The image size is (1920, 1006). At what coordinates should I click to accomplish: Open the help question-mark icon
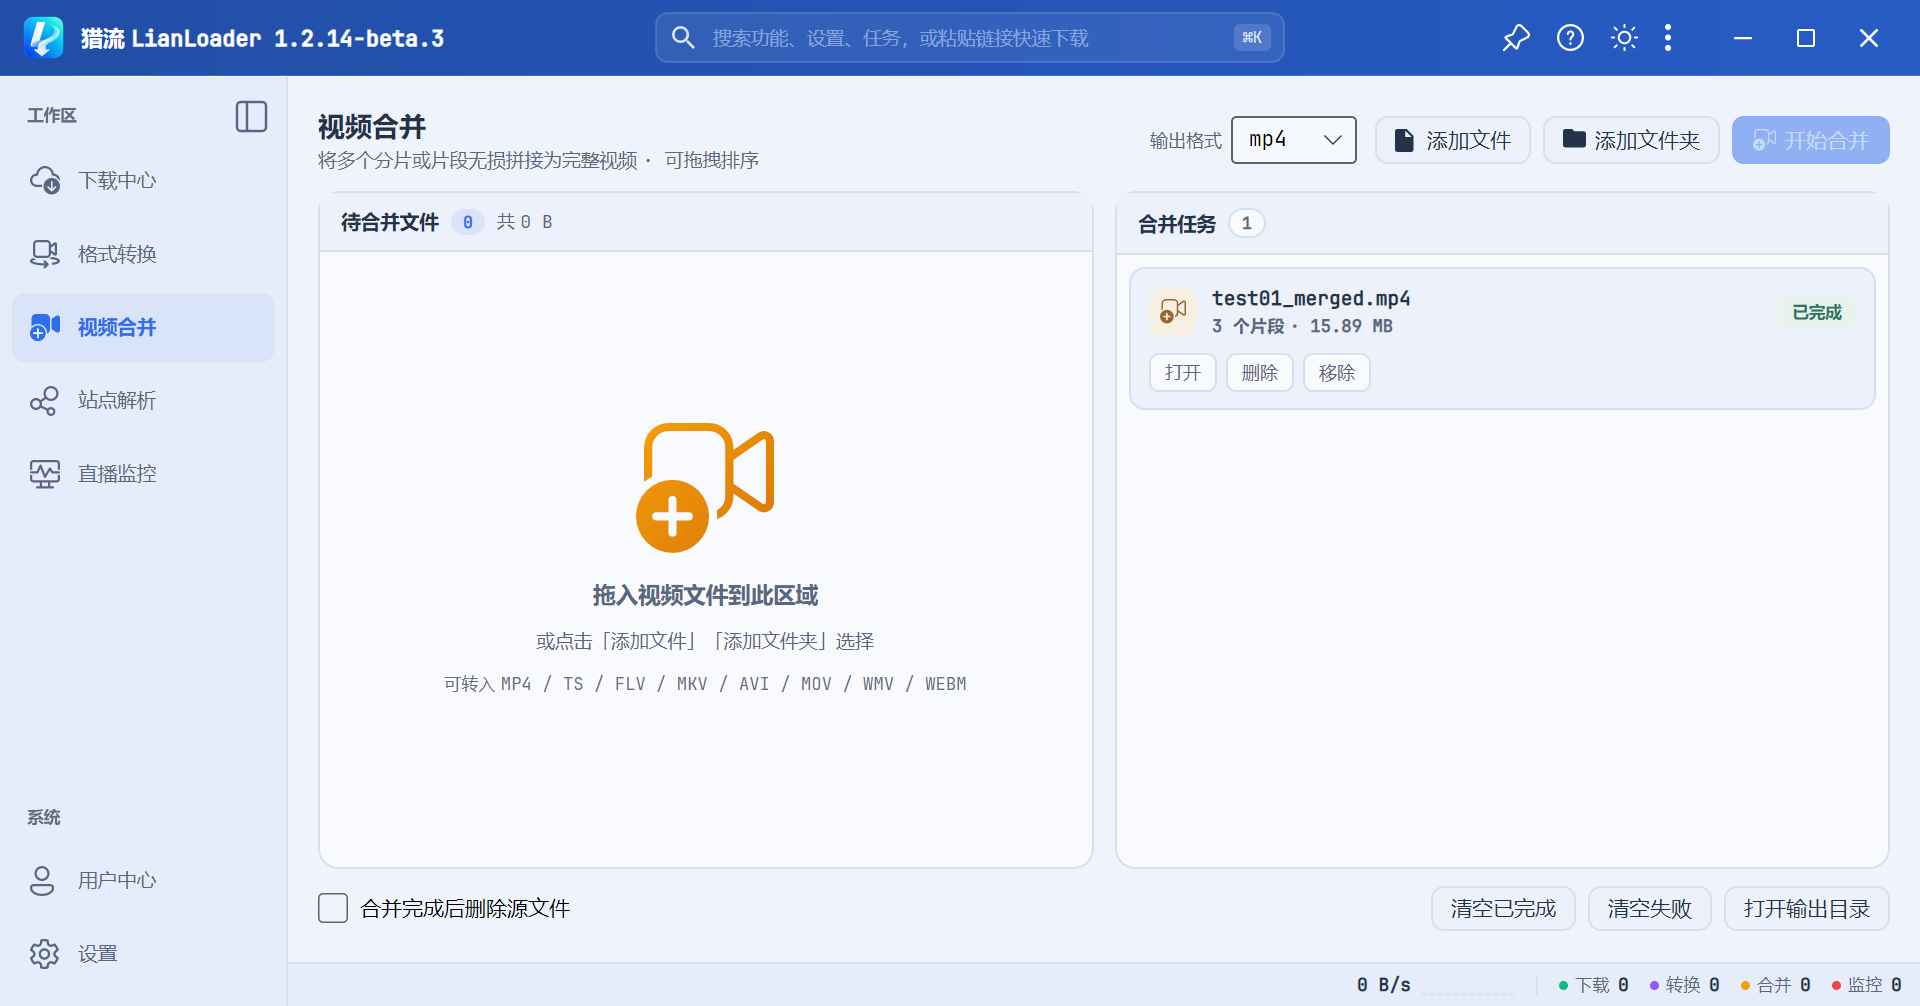1570,38
